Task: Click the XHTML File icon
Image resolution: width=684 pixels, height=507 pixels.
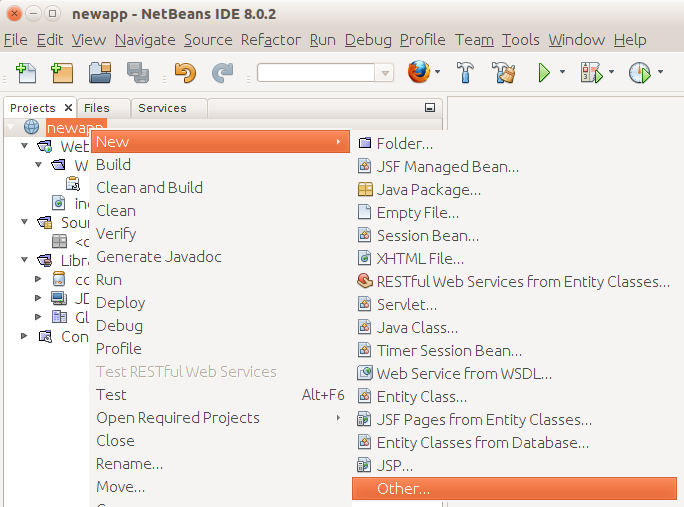Action: (364, 258)
